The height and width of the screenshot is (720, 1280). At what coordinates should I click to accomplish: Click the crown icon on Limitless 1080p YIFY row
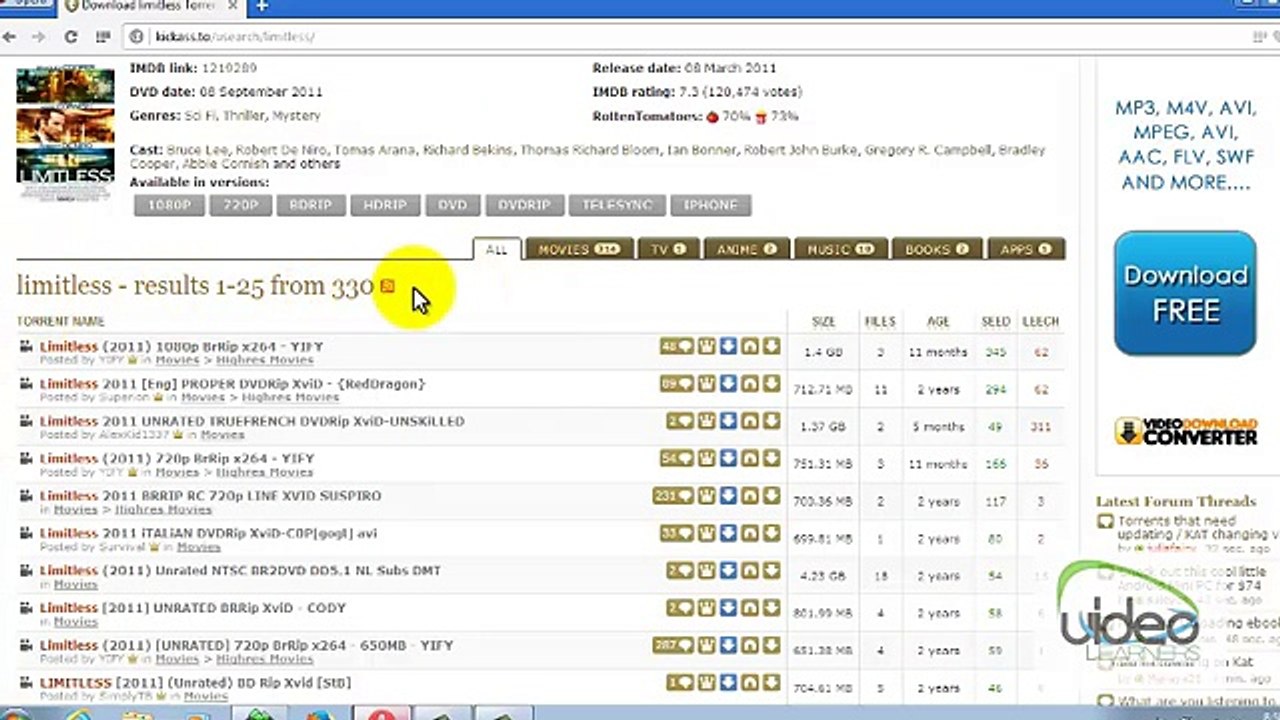(707, 347)
